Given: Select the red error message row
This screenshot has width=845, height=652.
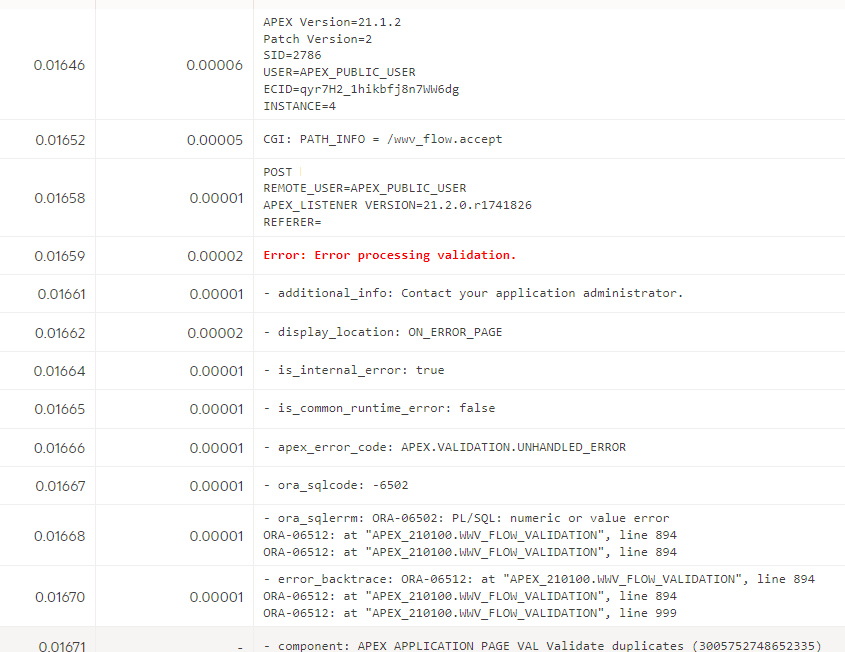Looking at the screenshot, I should [390, 255].
